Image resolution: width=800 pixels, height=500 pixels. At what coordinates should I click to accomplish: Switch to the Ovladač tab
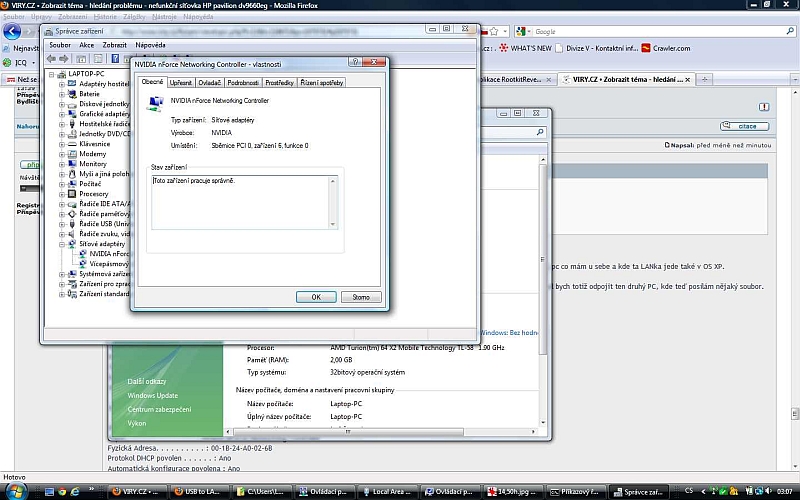pos(210,83)
